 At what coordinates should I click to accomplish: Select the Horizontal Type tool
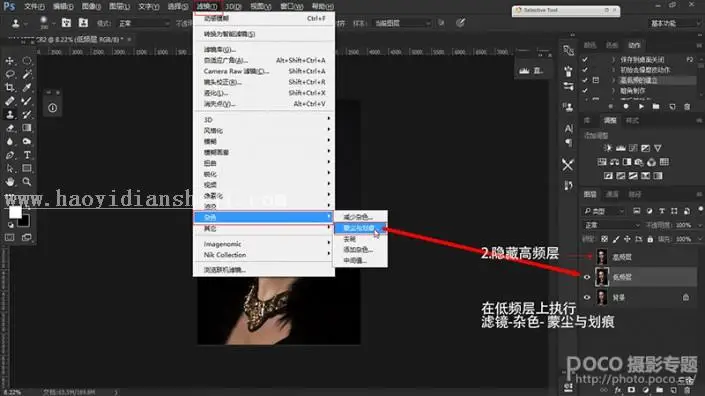pos(27,155)
